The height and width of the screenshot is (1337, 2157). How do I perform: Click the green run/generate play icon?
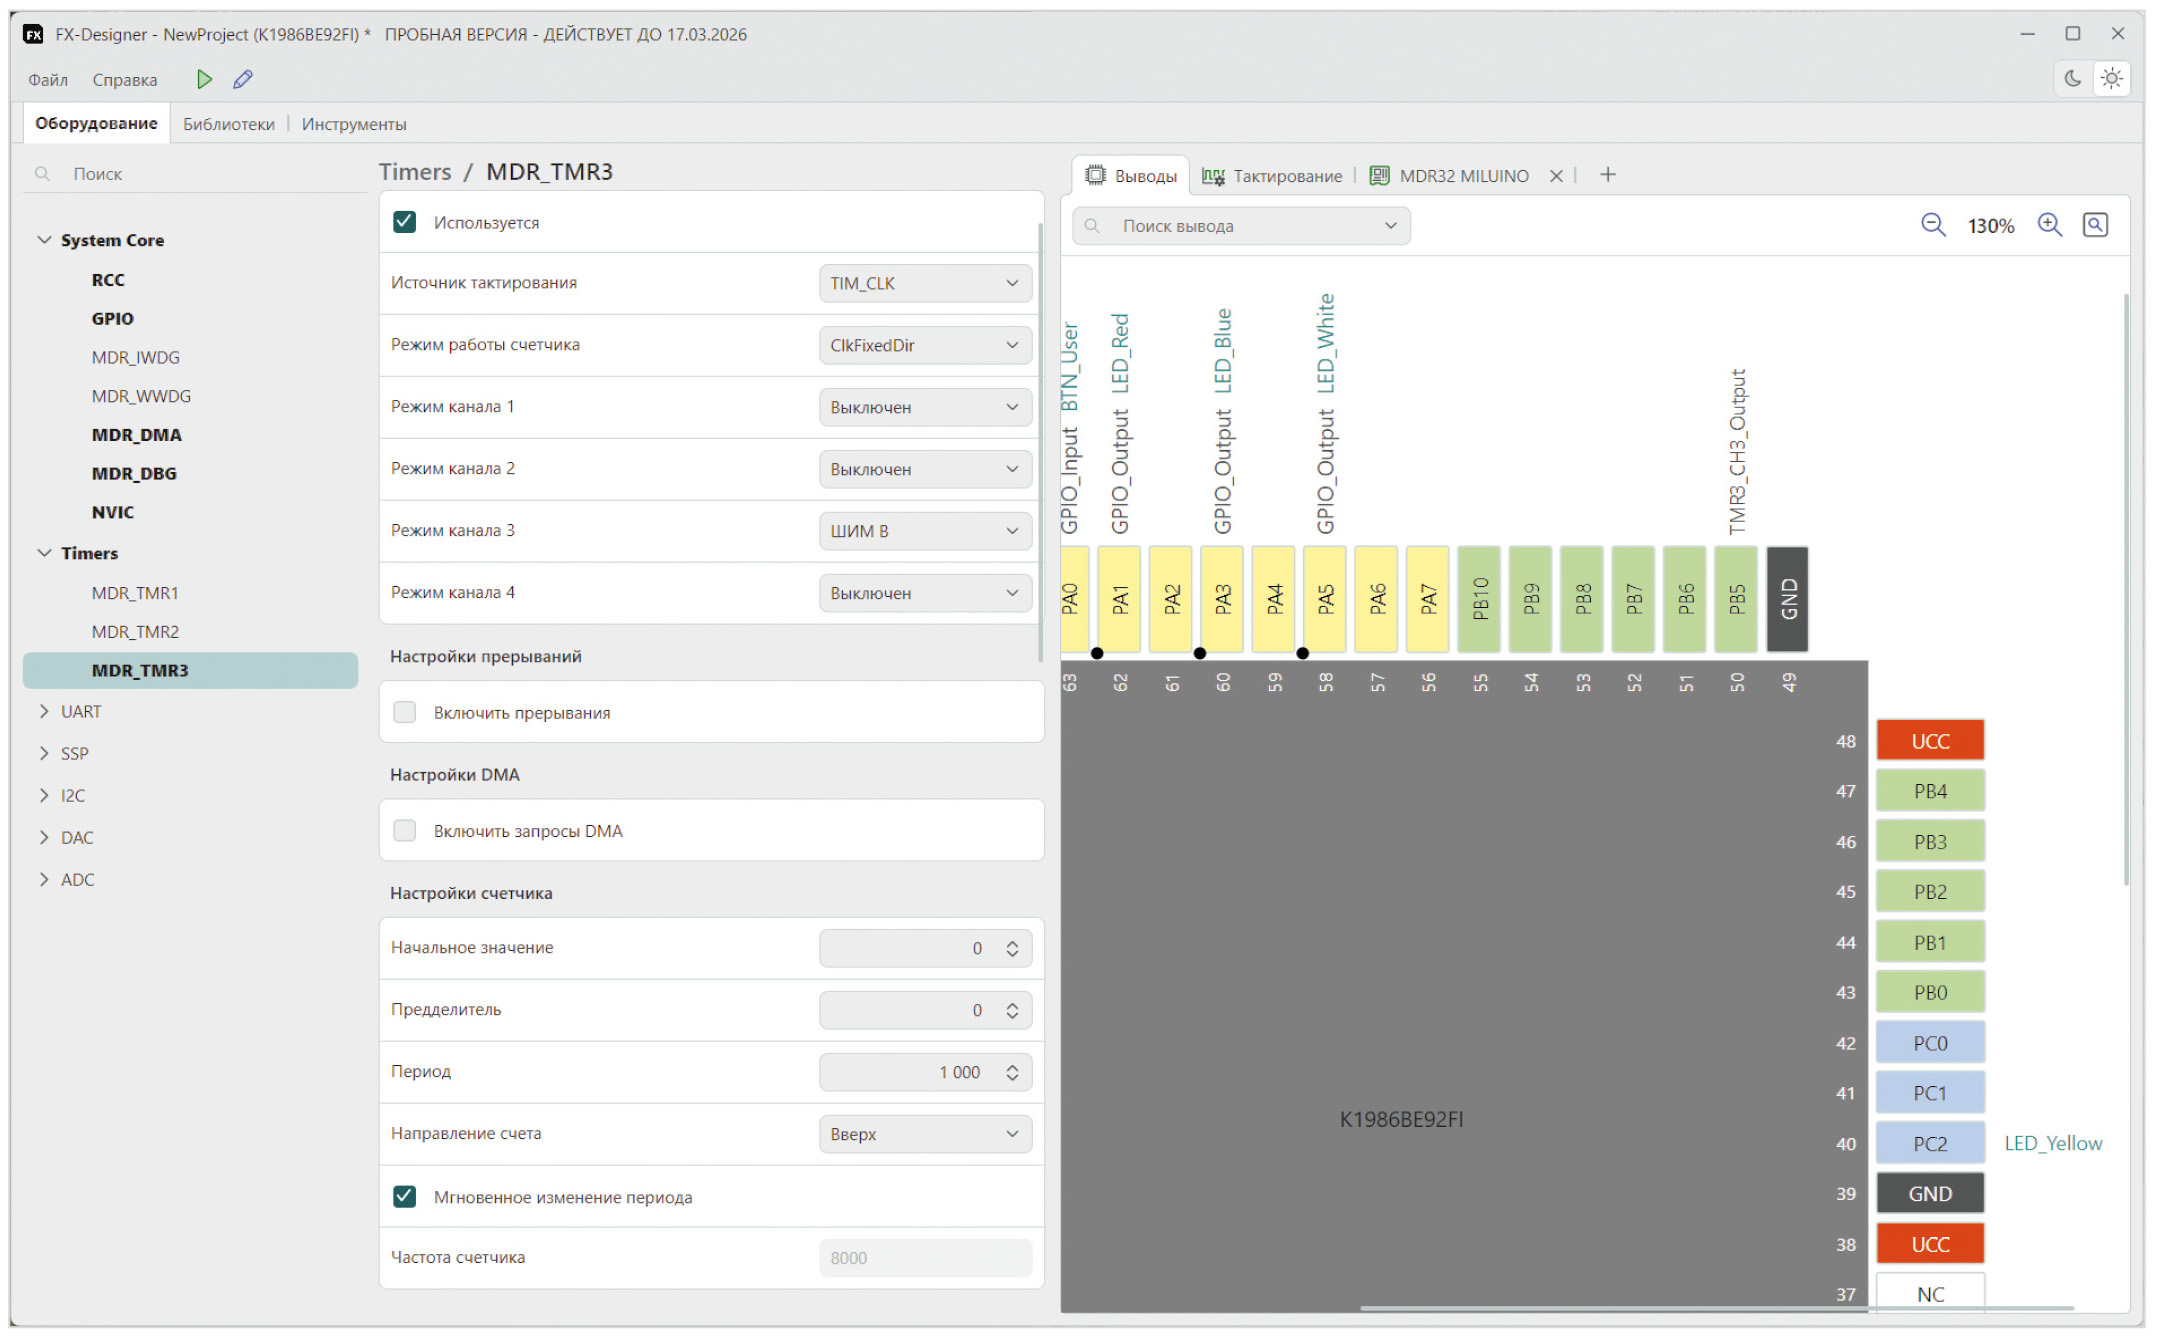pyautogui.click(x=204, y=79)
